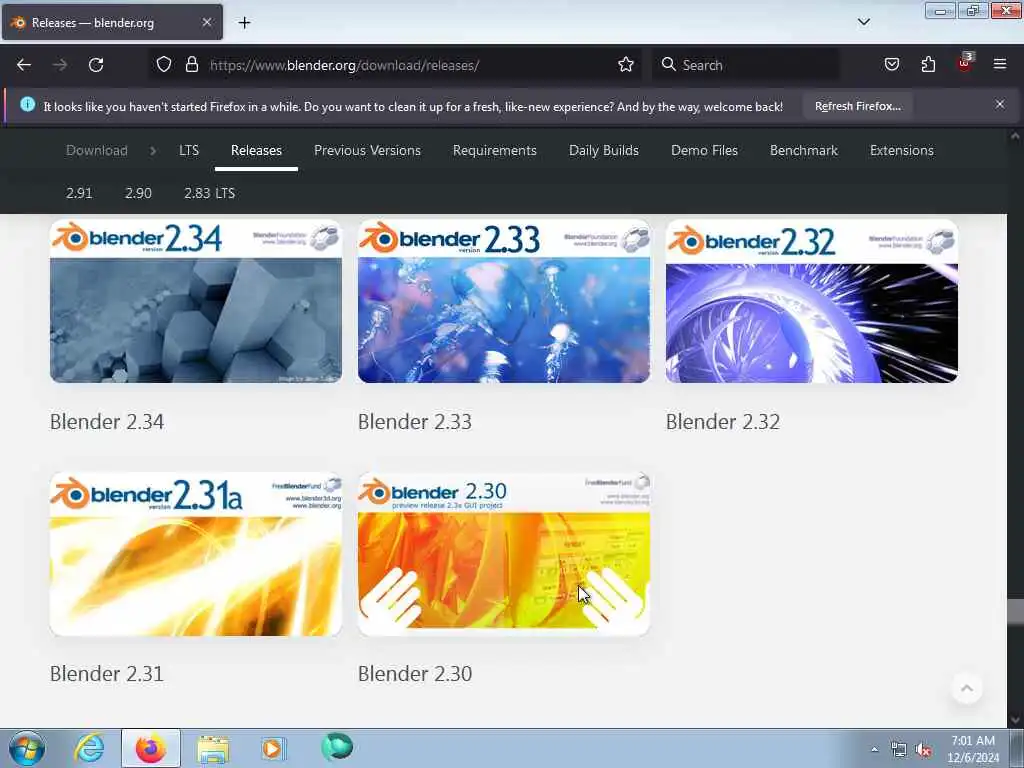The height and width of the screenshot is (768, 1024).
Task: Click the scroll-to-top arrow button
Action: 967,688
